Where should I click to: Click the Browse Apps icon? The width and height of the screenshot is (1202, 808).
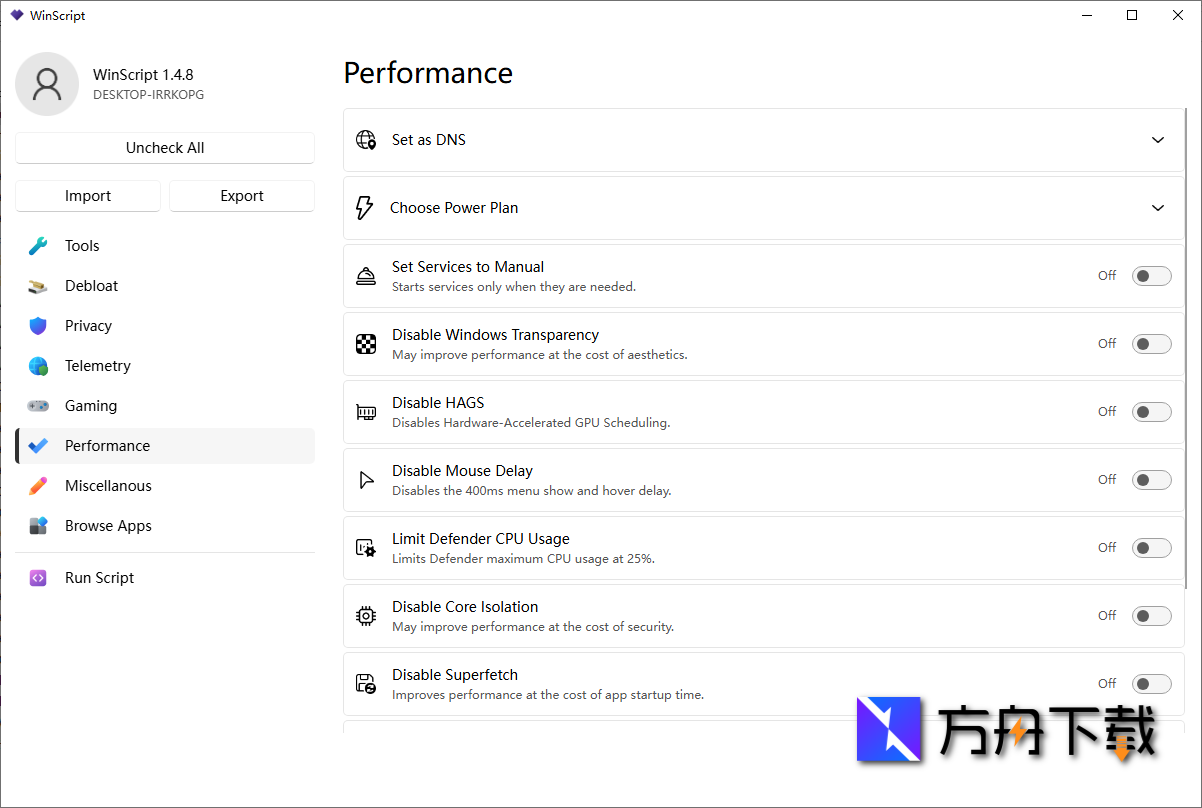pos(38,526)
